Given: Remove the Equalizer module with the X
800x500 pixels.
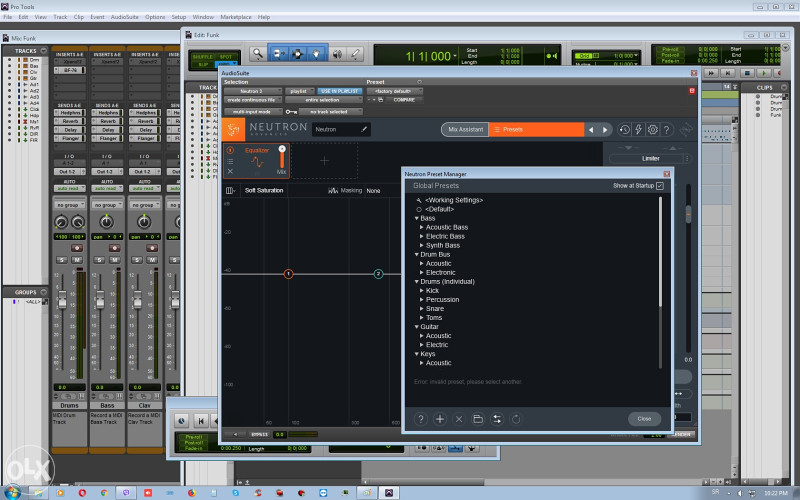Looking at the screenshot, I should [230, 171].
